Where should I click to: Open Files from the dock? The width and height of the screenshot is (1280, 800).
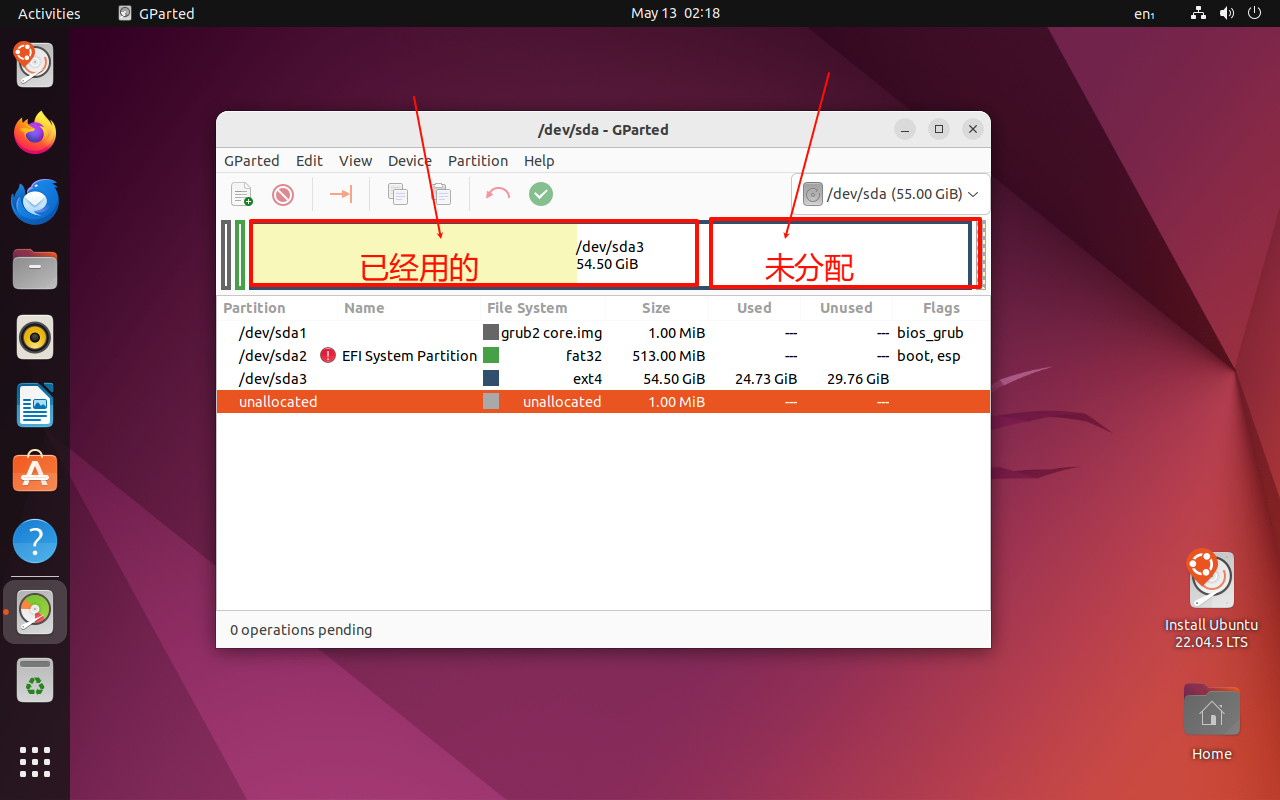tap(35, 269)
